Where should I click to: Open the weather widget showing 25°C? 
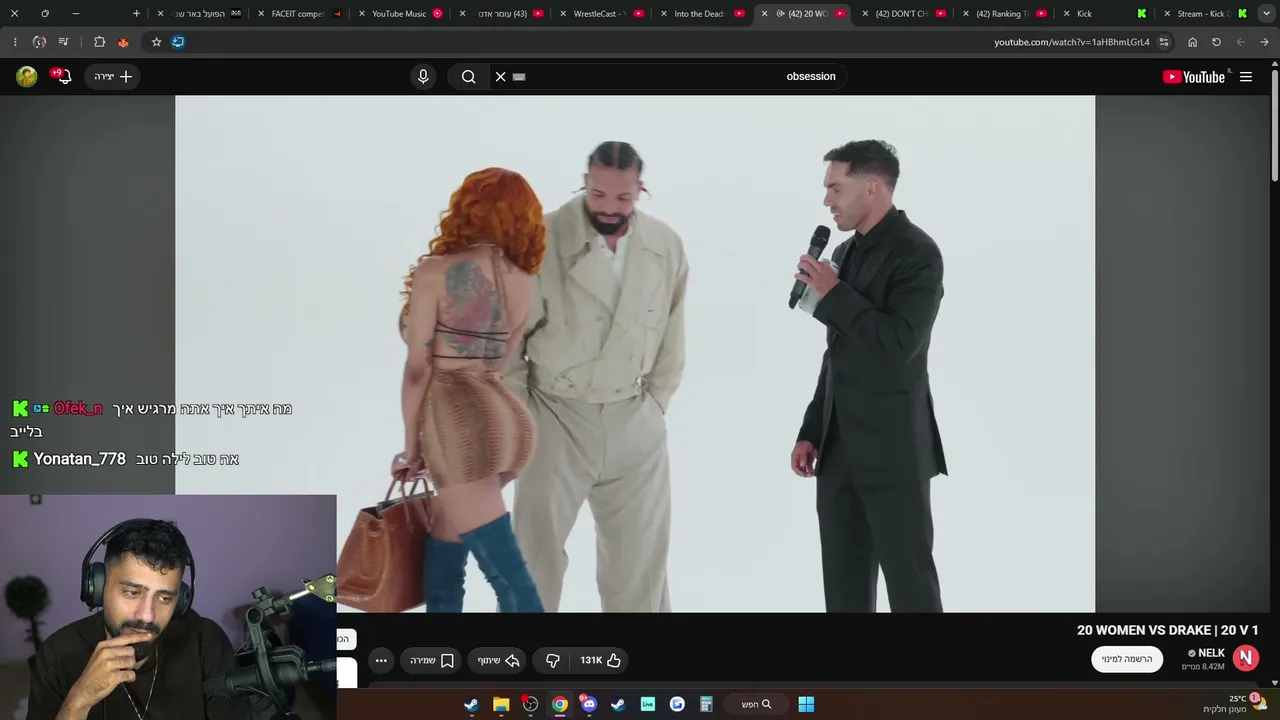1235,704
